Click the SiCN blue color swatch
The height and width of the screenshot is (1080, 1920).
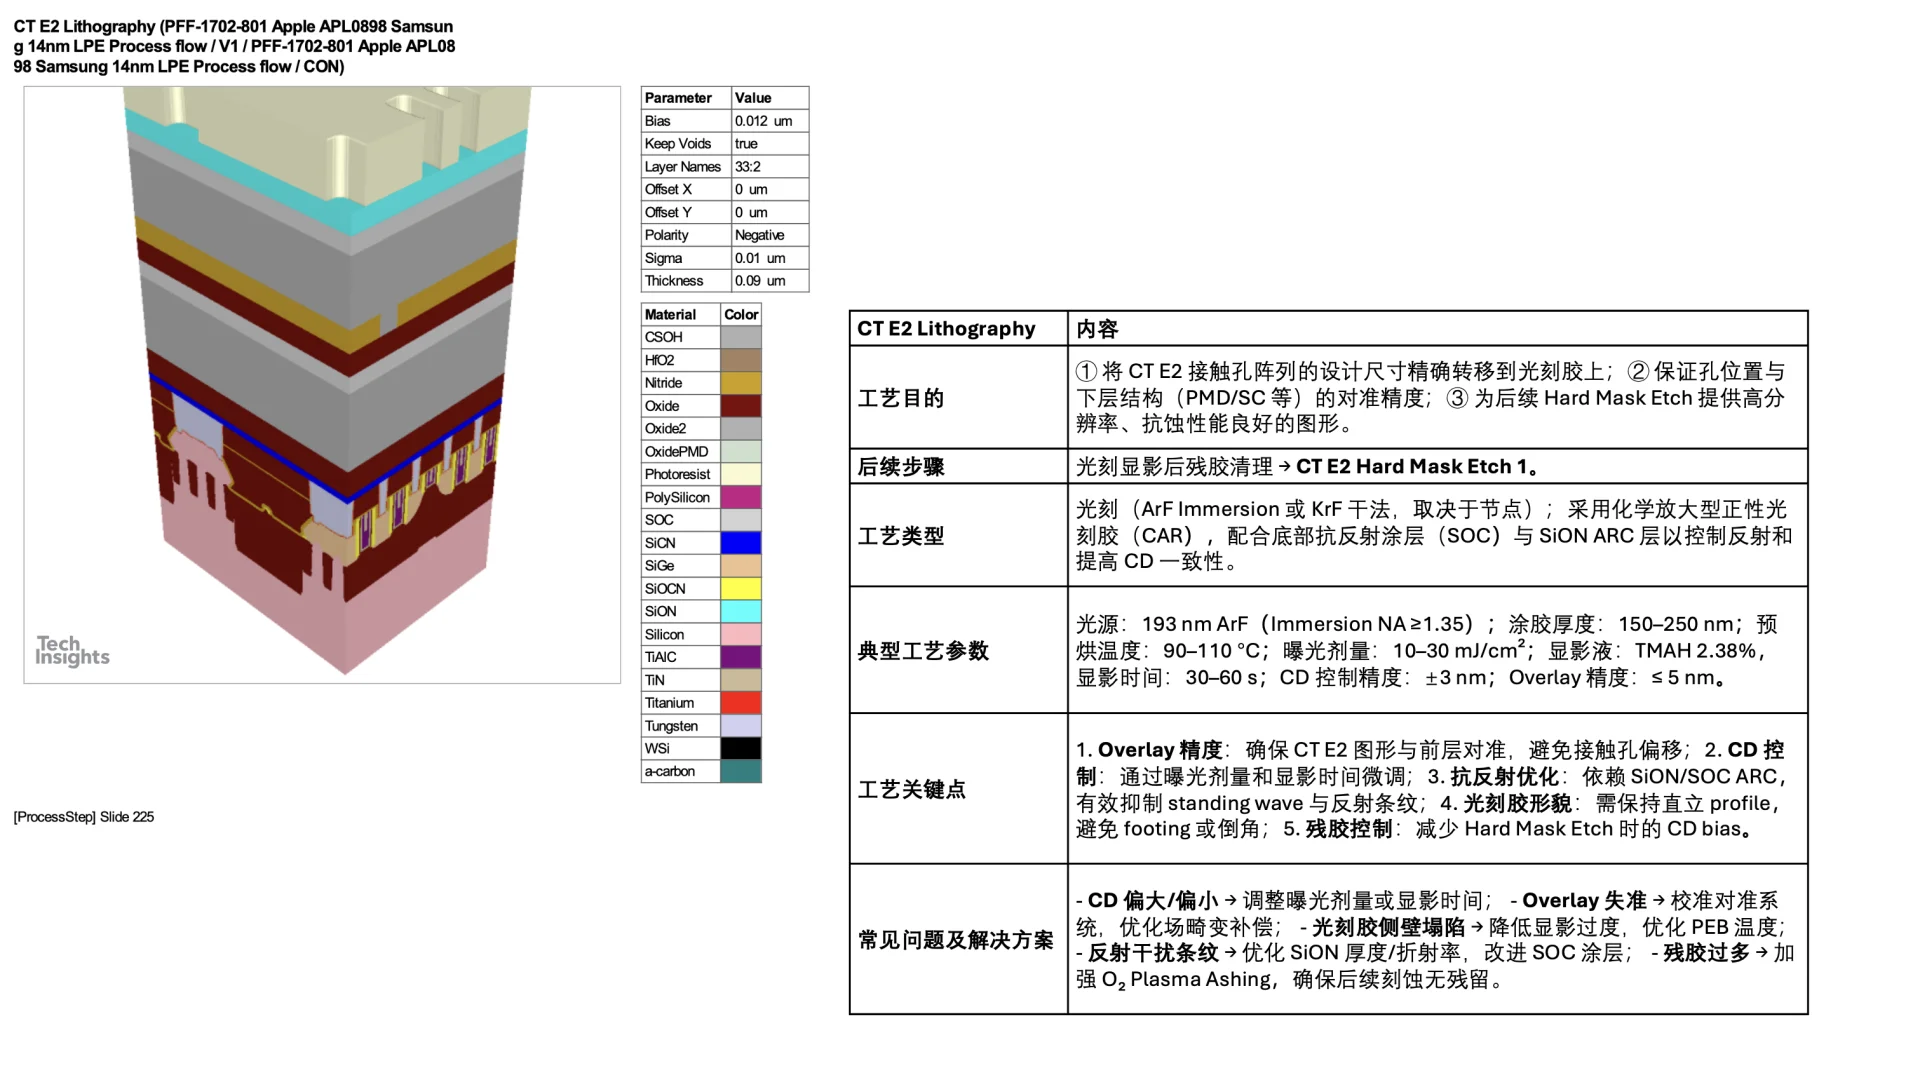[x=740, y=542]
